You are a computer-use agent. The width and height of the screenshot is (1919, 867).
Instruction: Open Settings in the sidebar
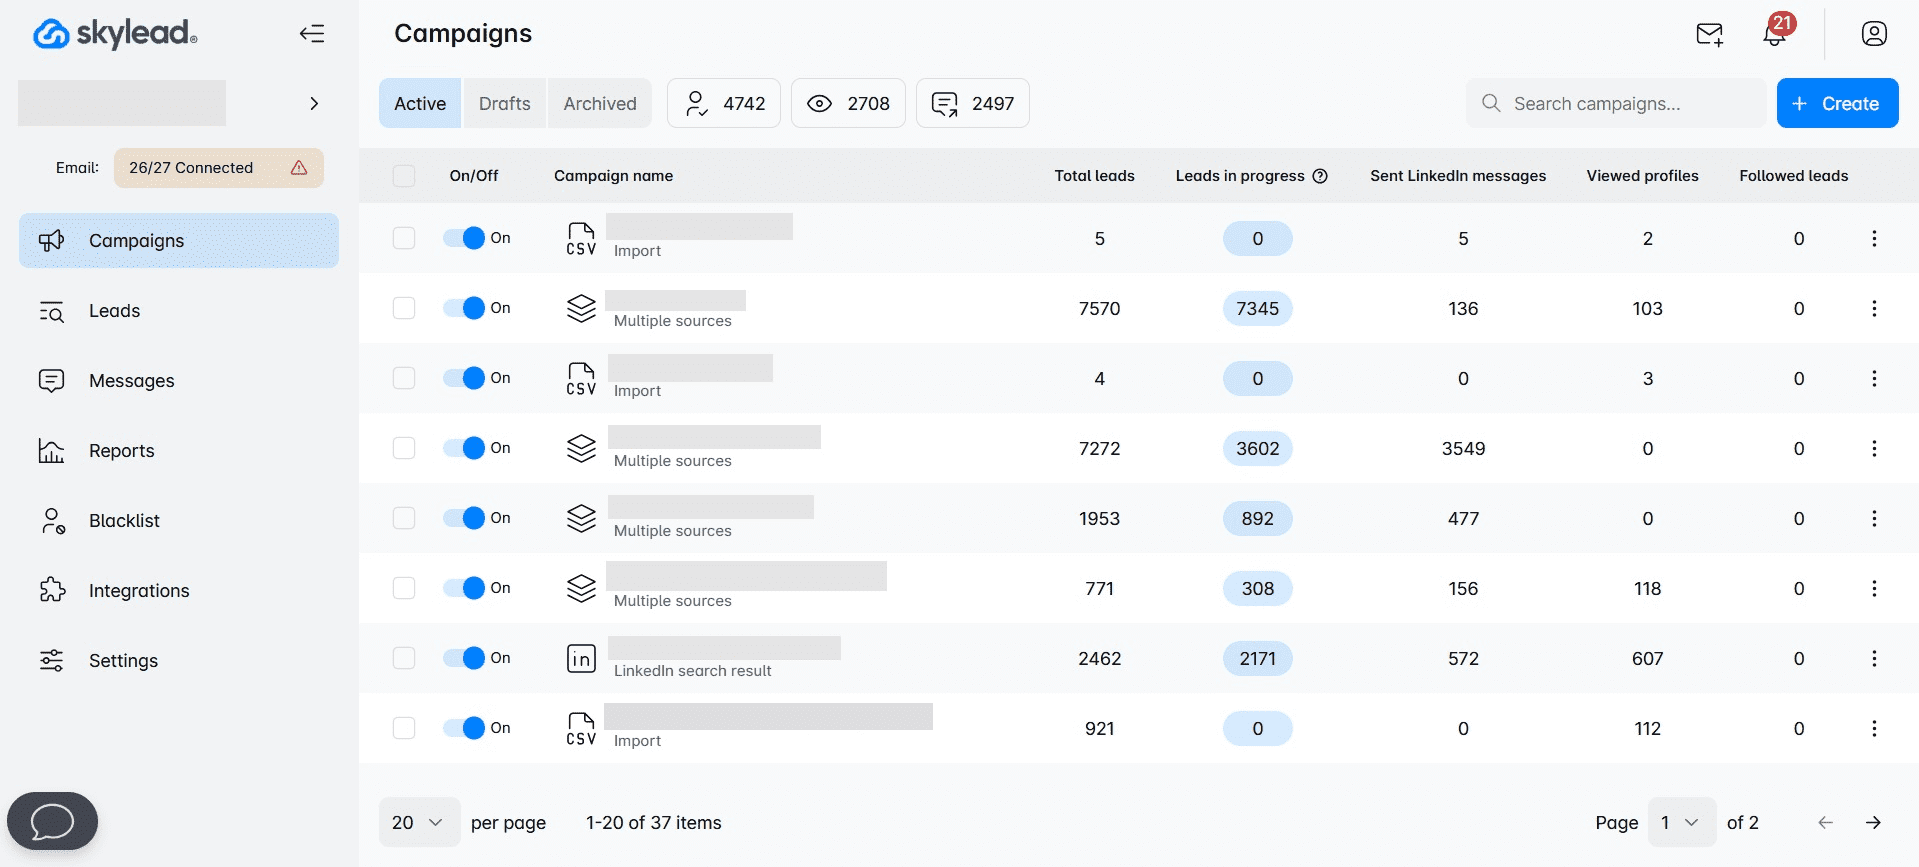[179, 660]
